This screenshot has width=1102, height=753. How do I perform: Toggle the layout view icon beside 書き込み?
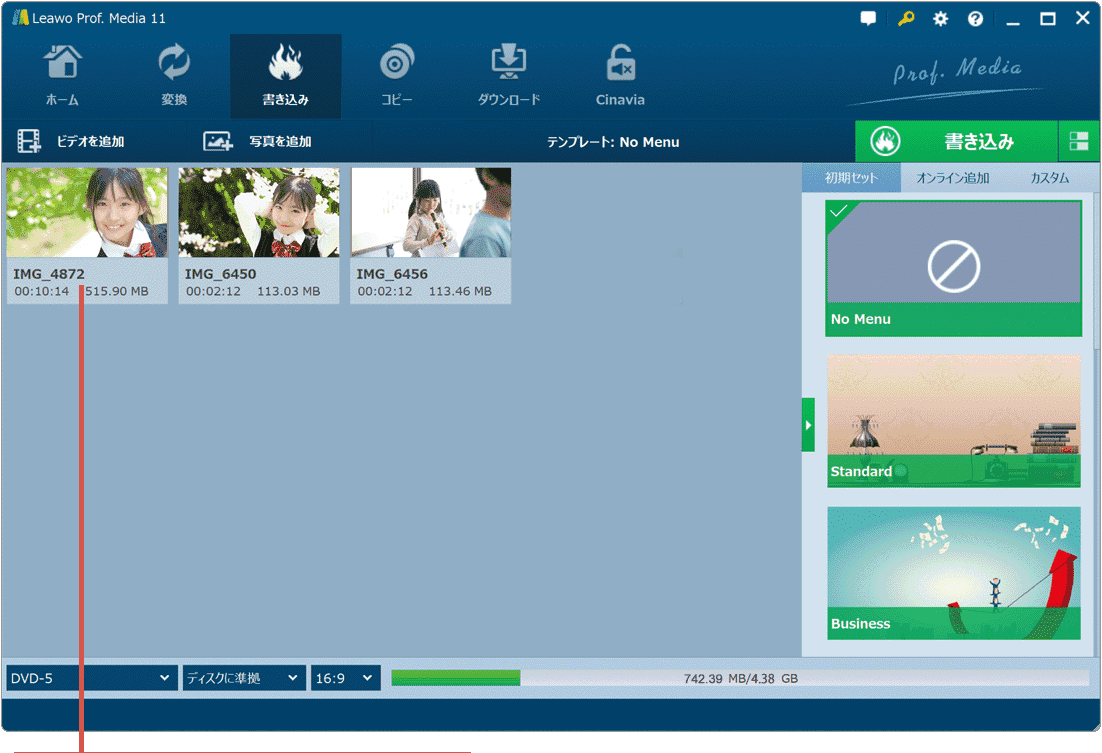click(x=1078, y=142)
